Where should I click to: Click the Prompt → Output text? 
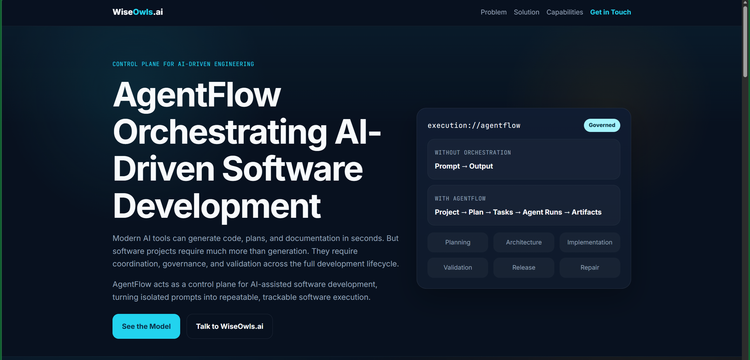pyautogui.click(x=464, y=166)
